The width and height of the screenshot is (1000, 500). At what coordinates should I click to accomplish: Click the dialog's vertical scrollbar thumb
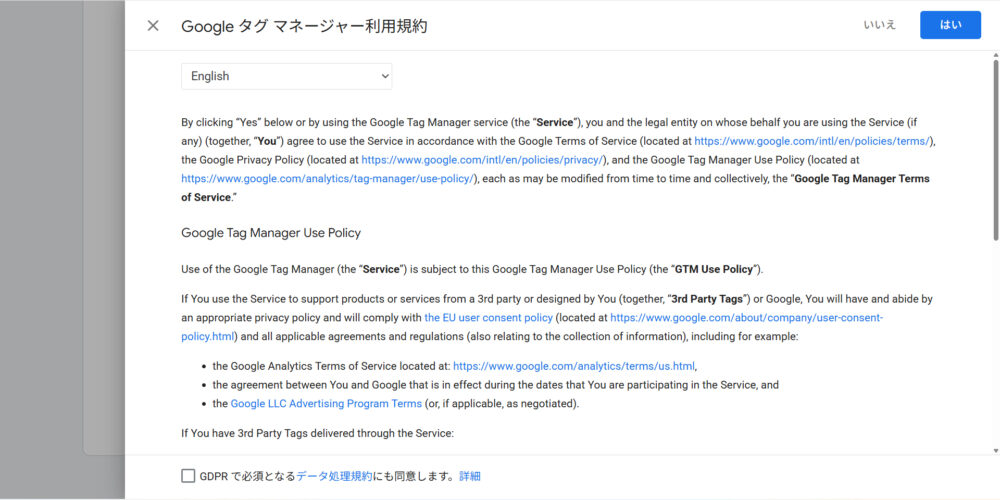[x=995, y=150]
